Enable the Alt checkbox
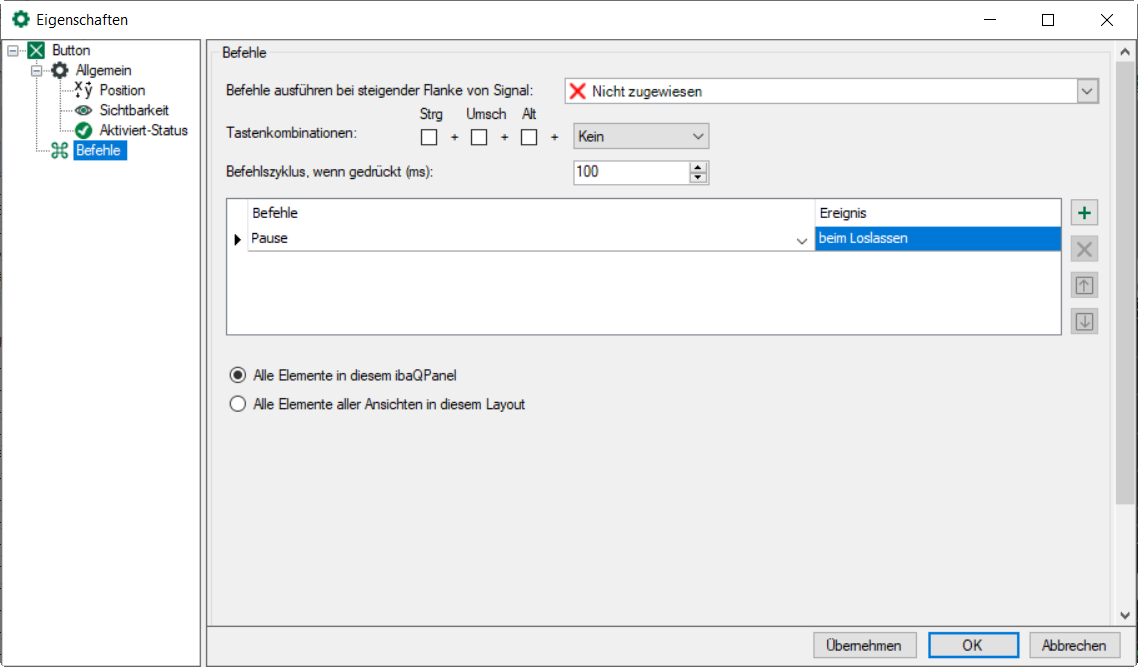1138x667 pixels. 529,137
